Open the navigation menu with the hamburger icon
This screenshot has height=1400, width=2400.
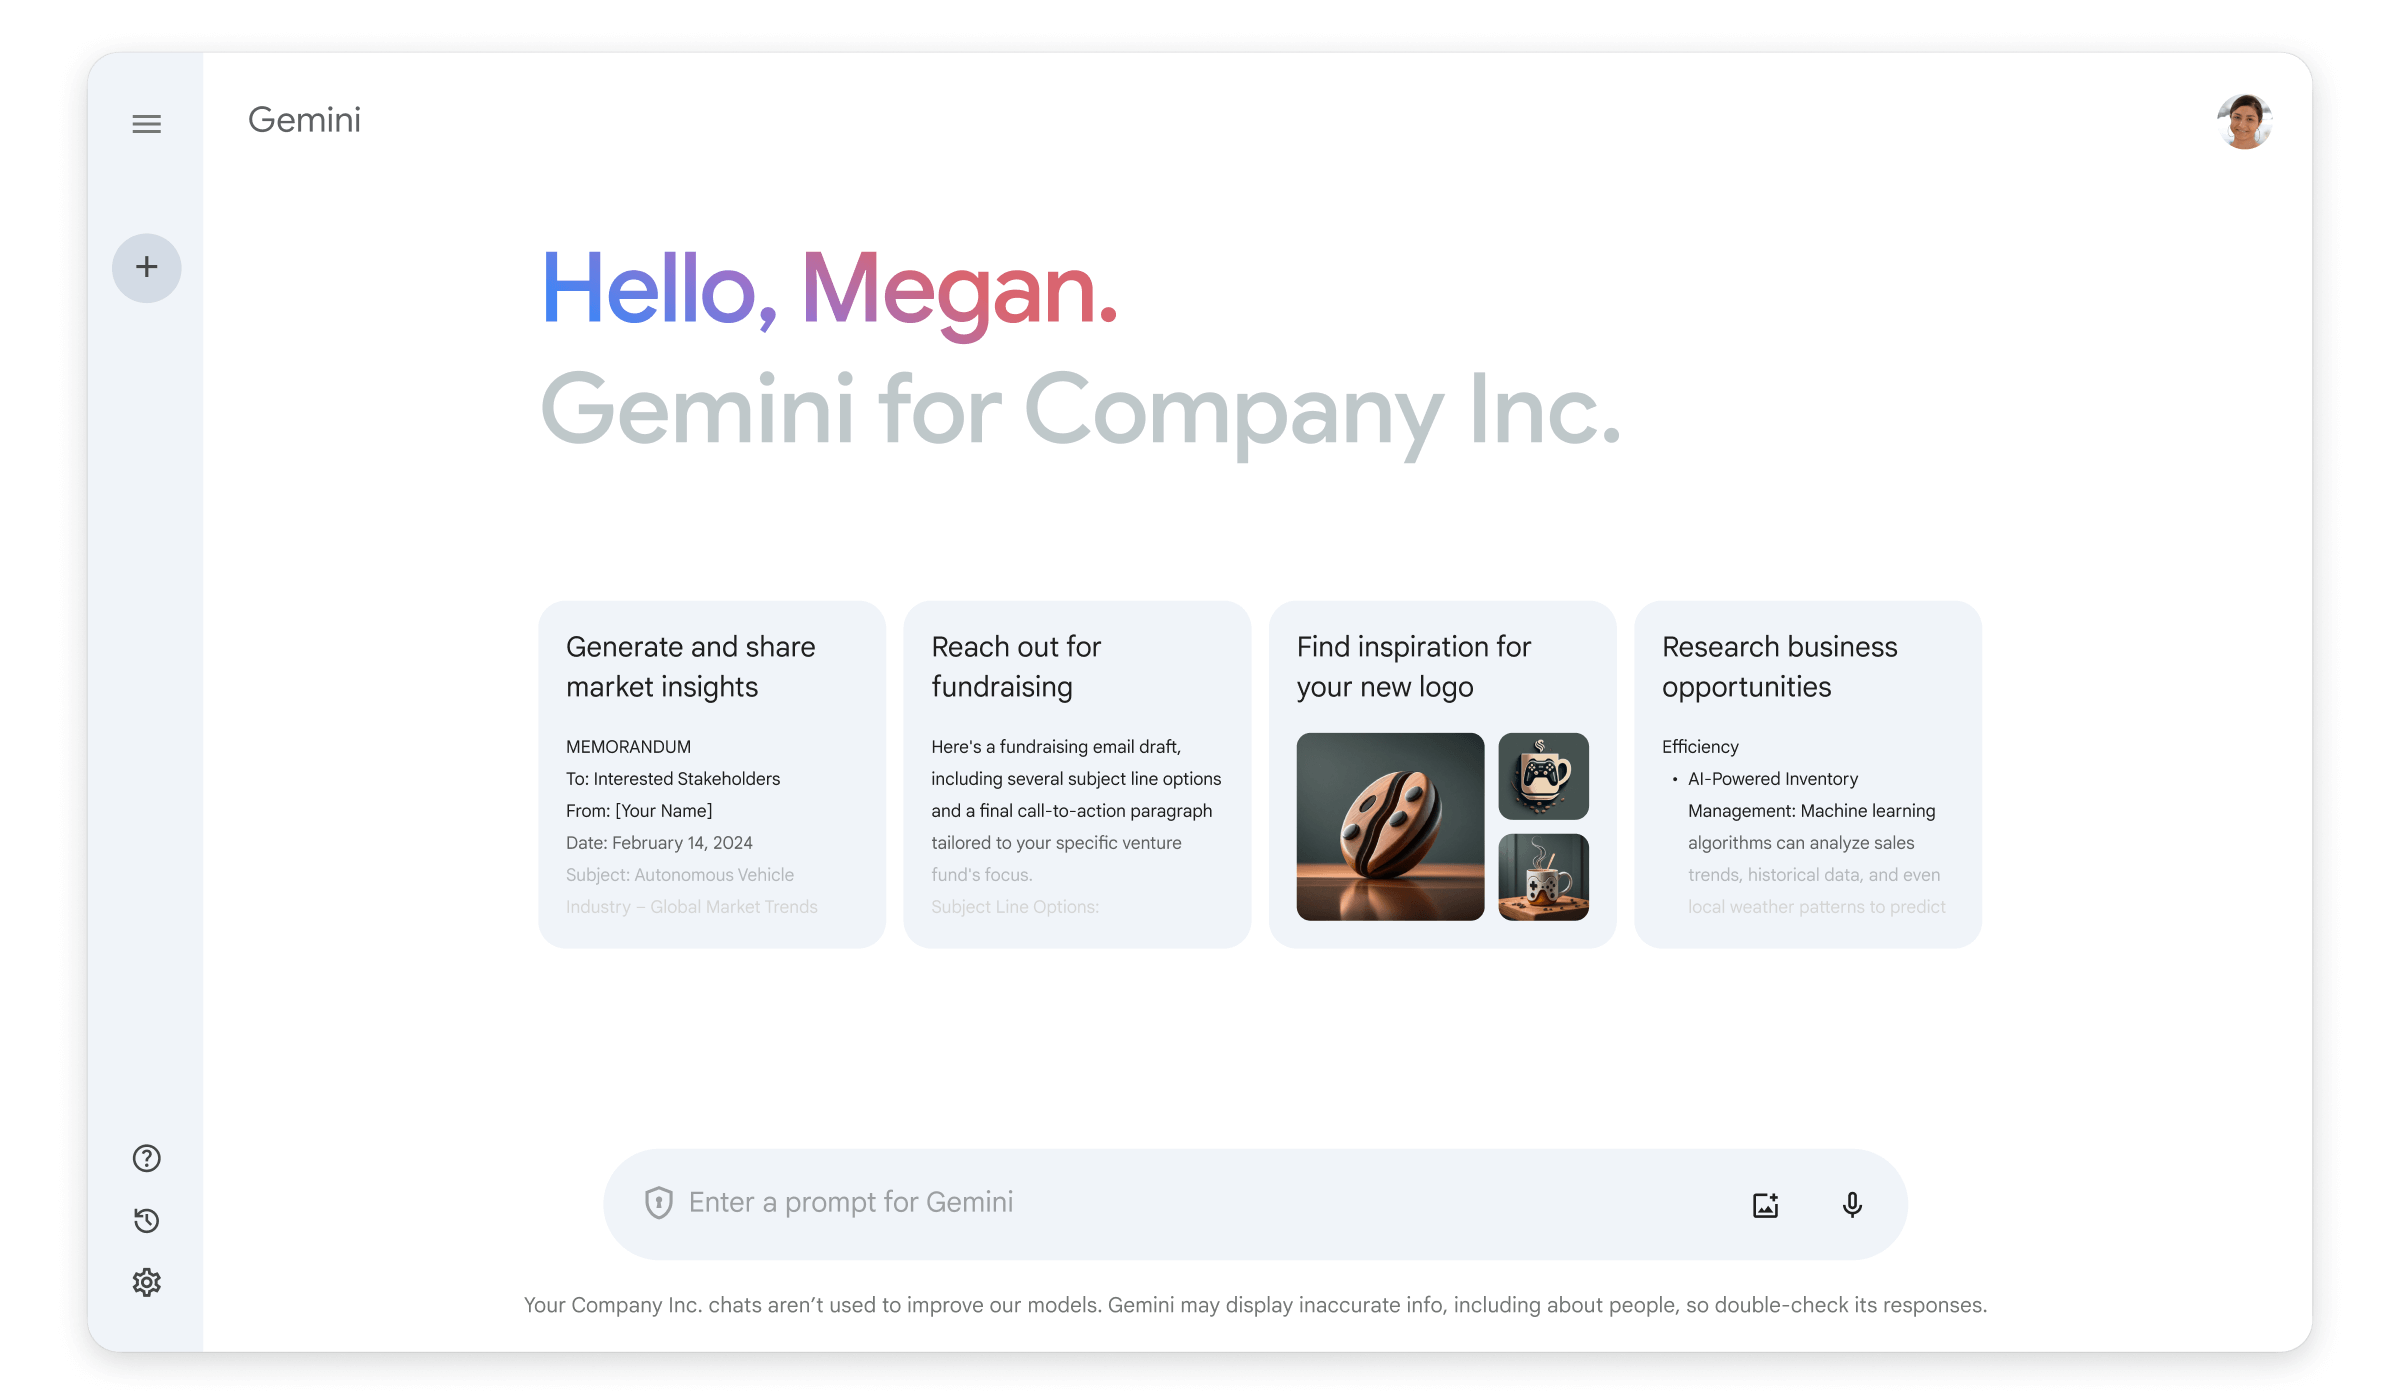point(147,123)
